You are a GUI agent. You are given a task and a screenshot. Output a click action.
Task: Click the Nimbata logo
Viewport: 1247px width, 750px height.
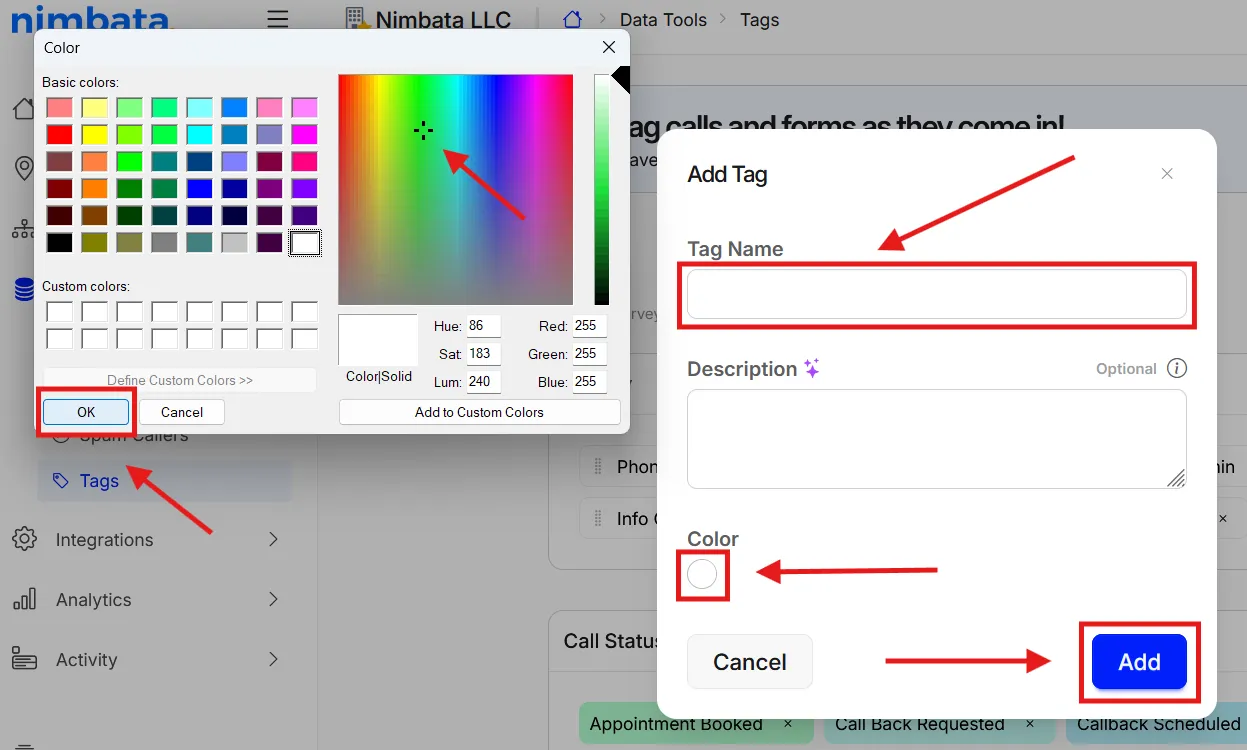(91, 17)
